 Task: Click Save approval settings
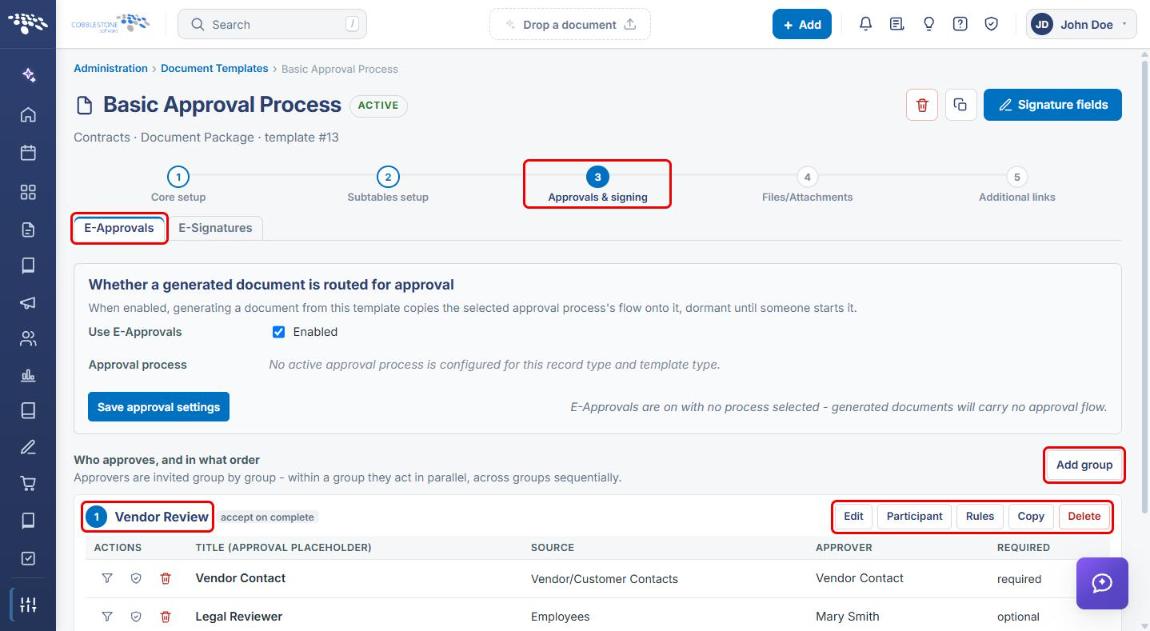(x=158, y=406)
